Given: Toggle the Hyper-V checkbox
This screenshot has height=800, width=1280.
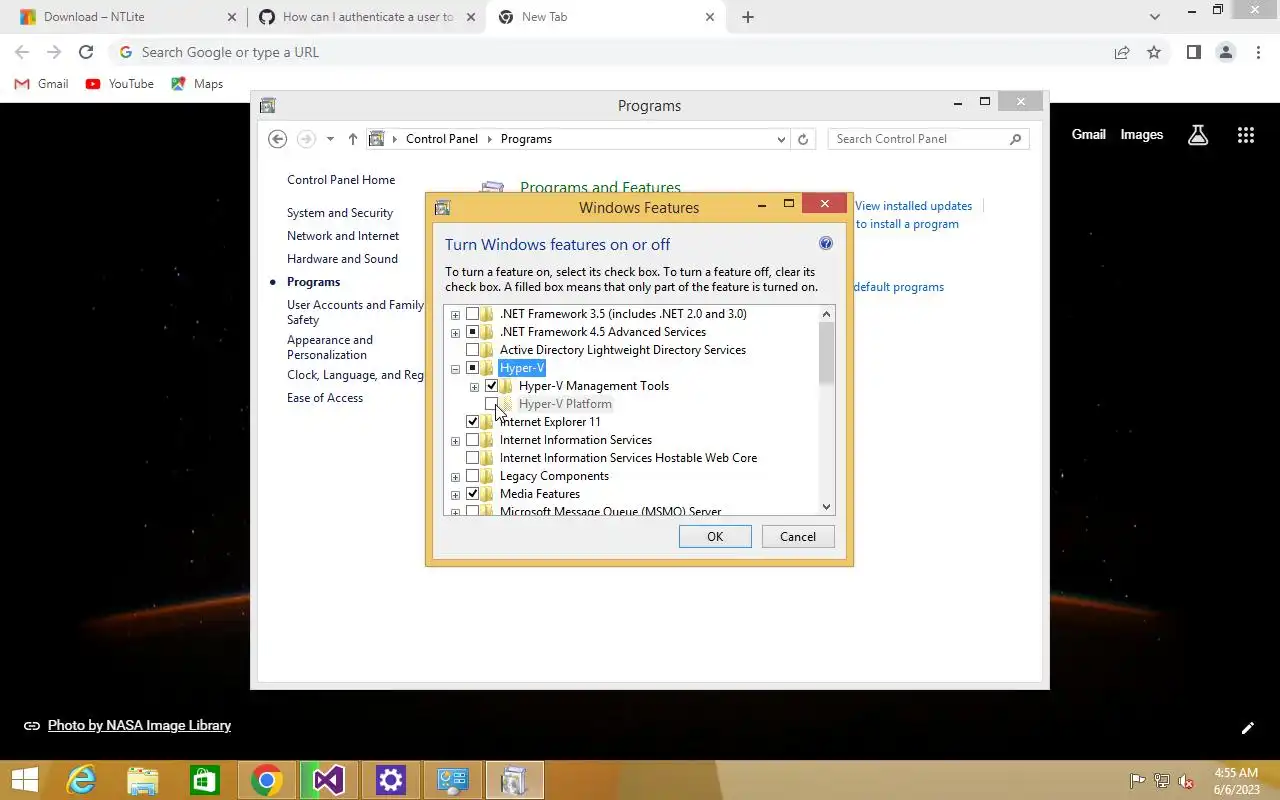Looking at the screenshot, I should pyautogui.click(x=473, y=368).
